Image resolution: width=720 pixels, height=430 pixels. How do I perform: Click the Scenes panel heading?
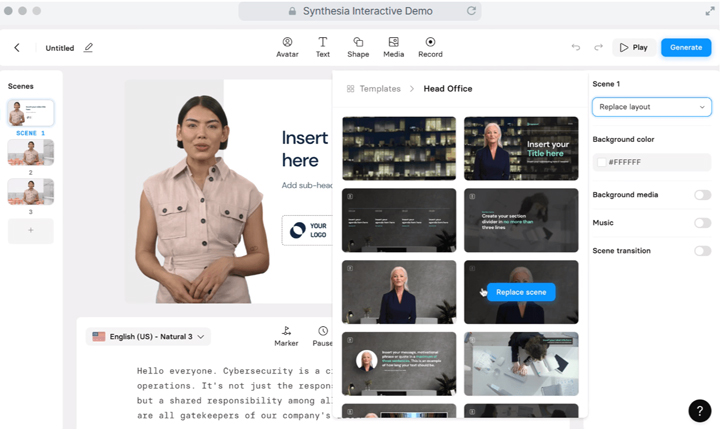point(21,86)
